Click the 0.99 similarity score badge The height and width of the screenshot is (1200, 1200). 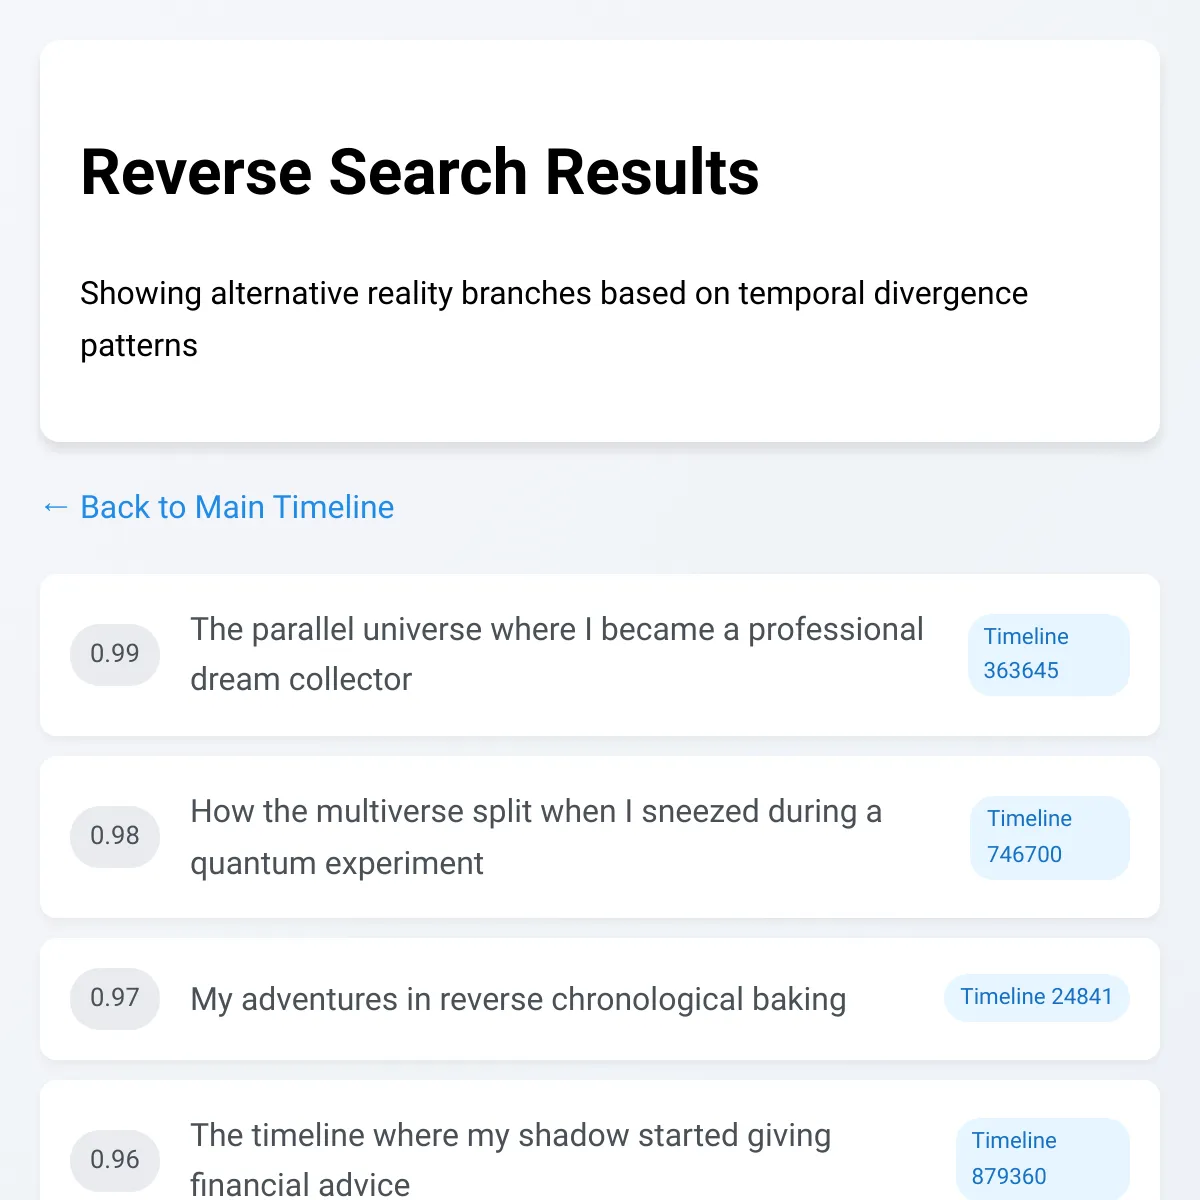click(115, 654)
